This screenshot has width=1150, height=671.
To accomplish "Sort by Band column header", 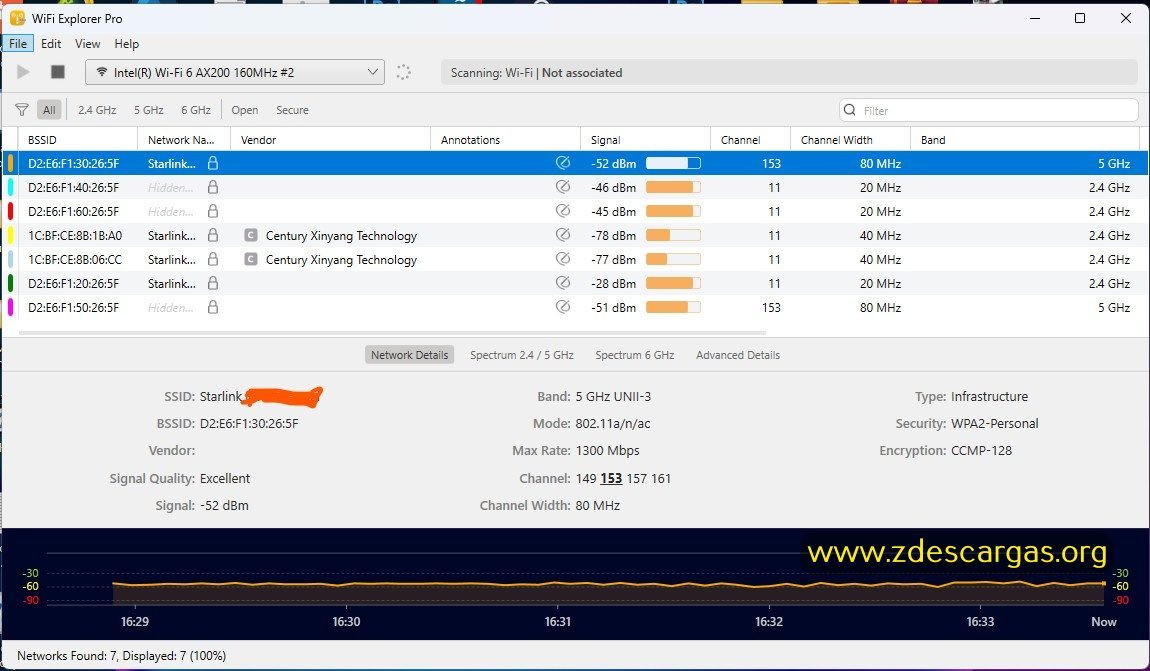I will point(1025,139).
